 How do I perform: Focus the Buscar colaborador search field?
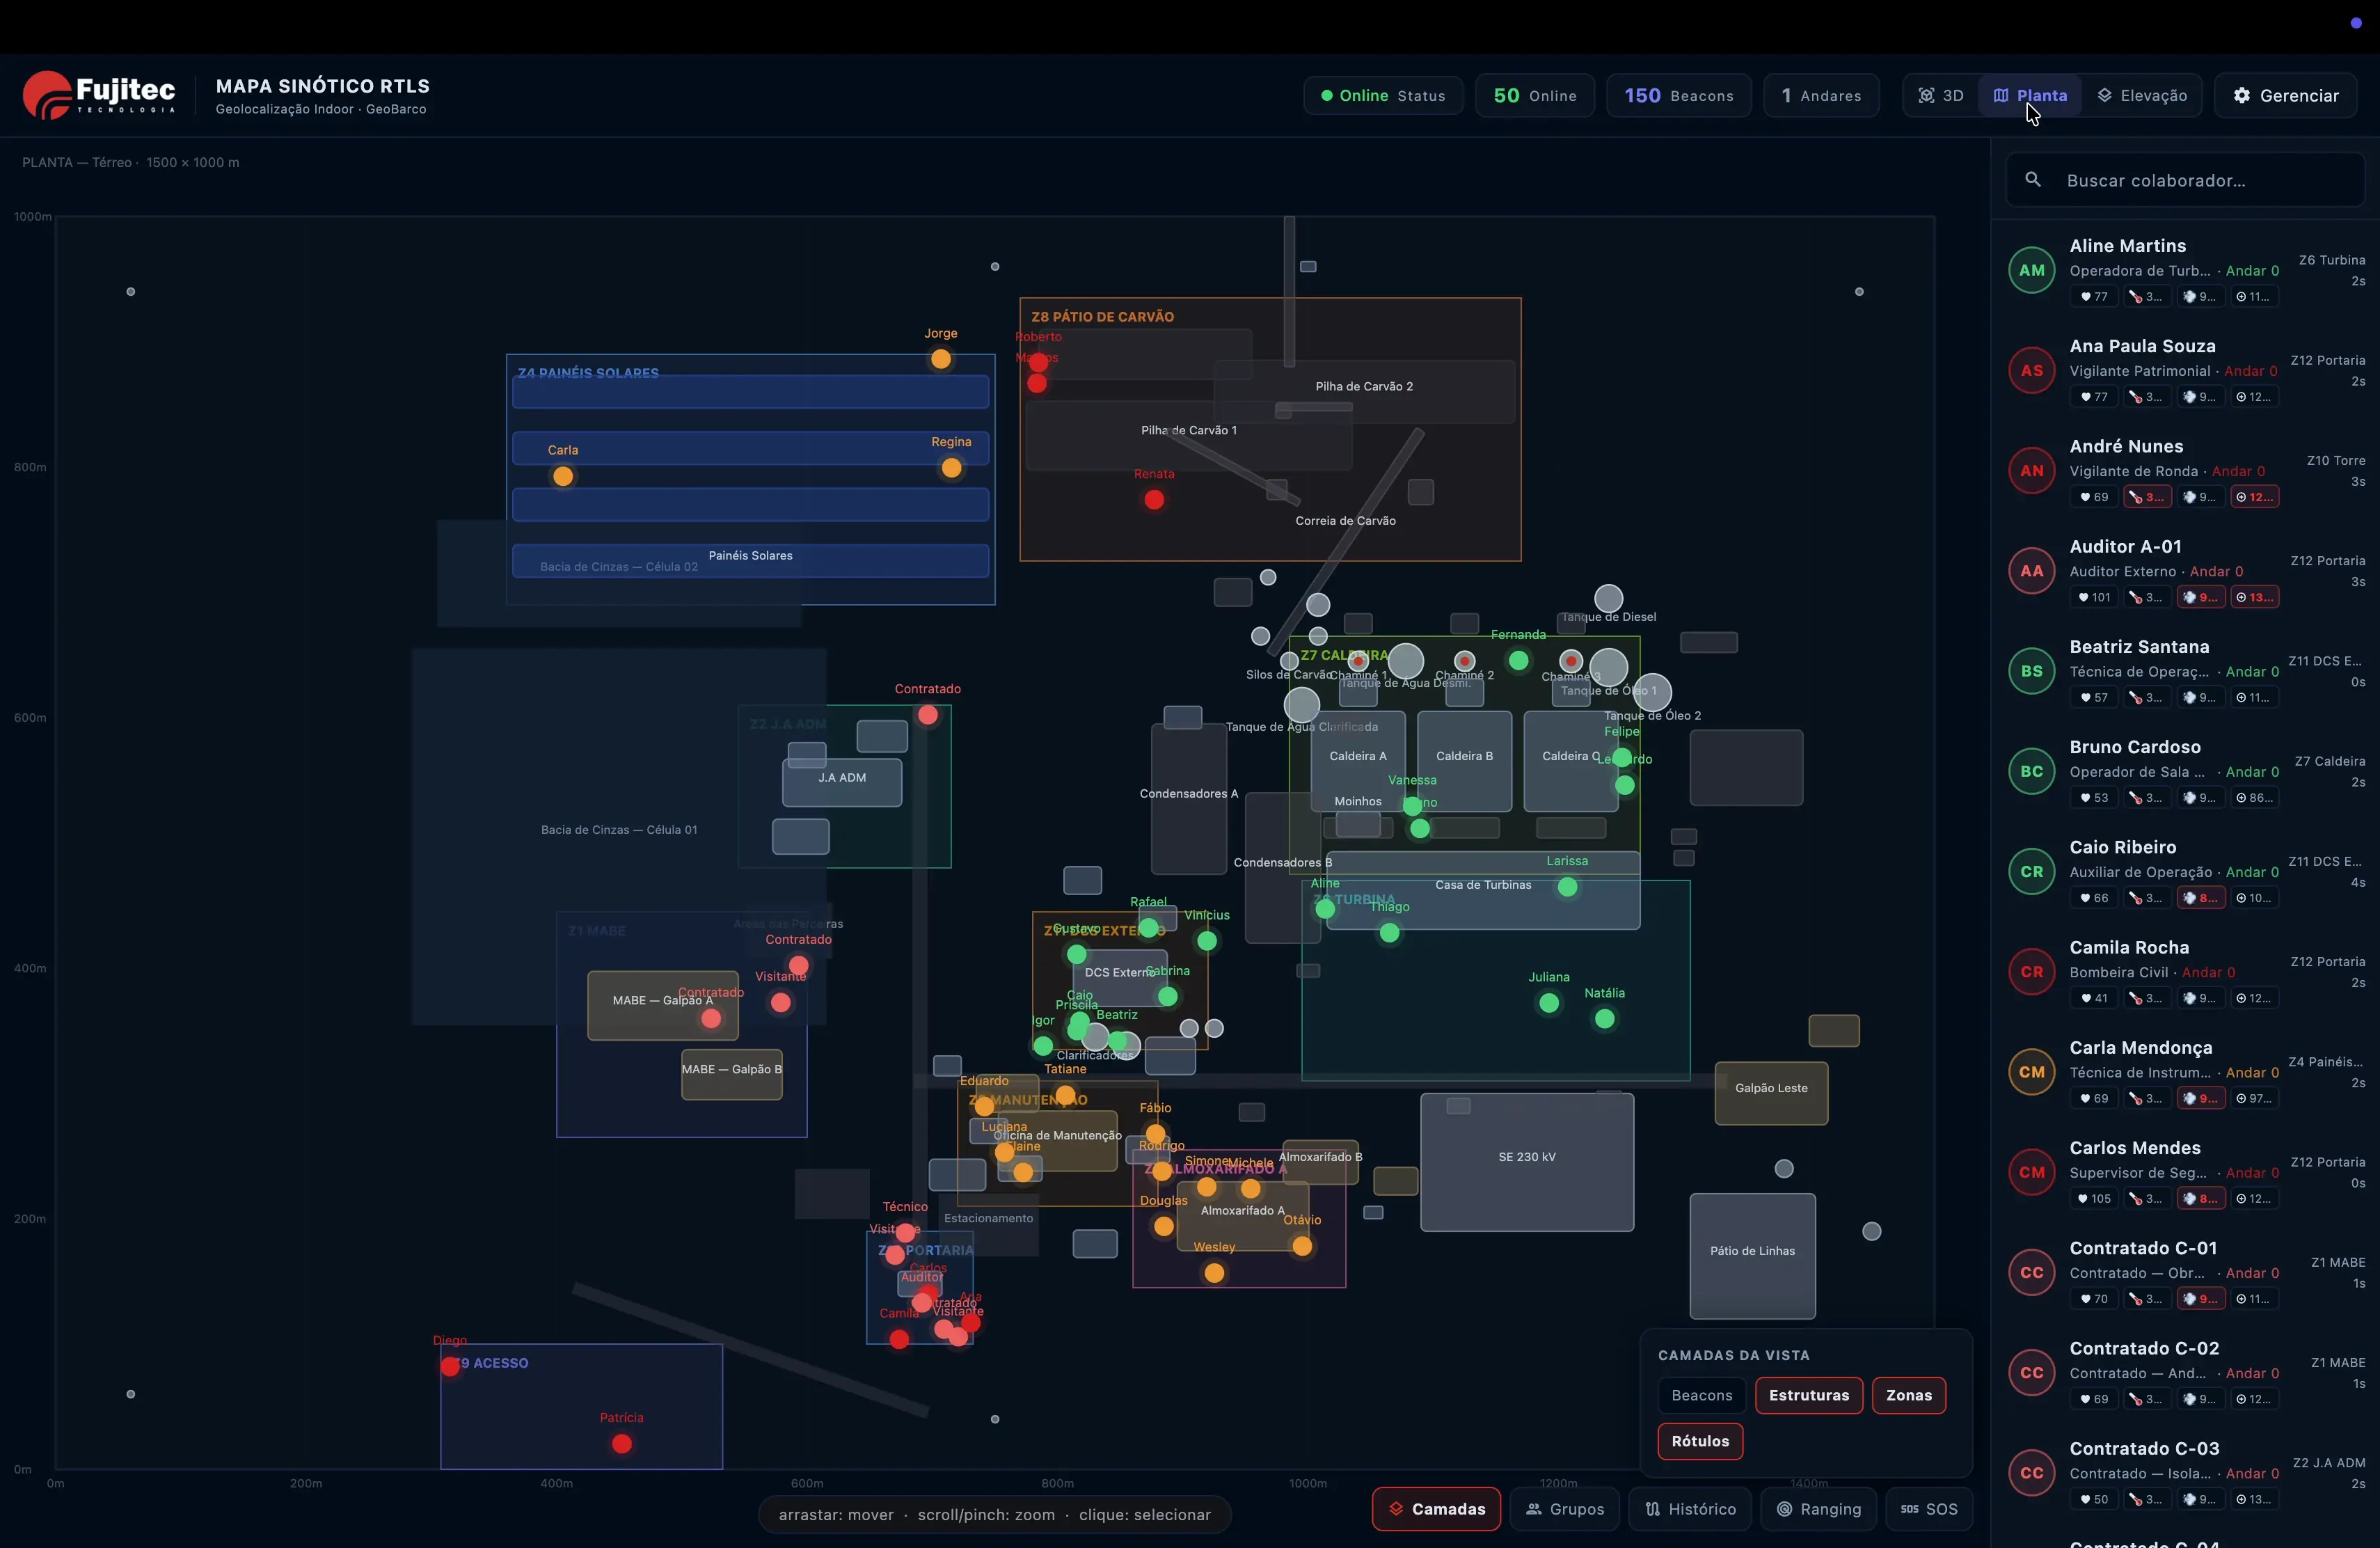(x=2185, y=180)
